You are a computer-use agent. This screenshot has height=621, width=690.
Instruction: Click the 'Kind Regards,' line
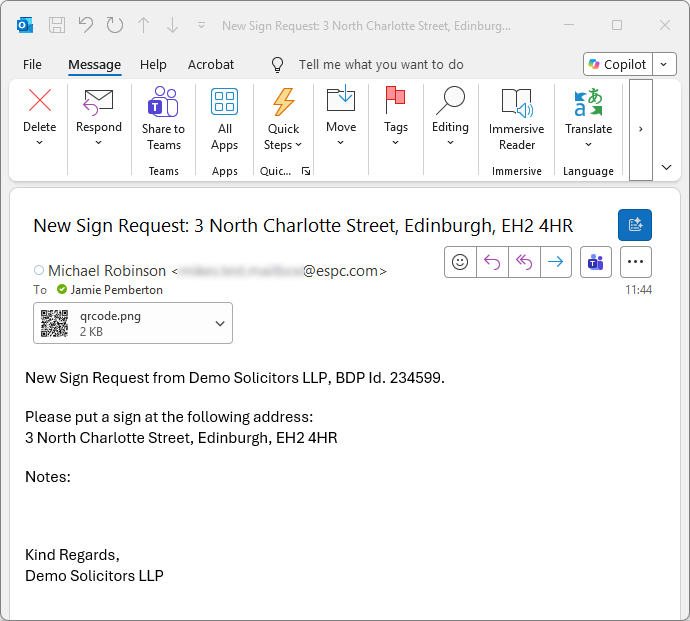72,555
